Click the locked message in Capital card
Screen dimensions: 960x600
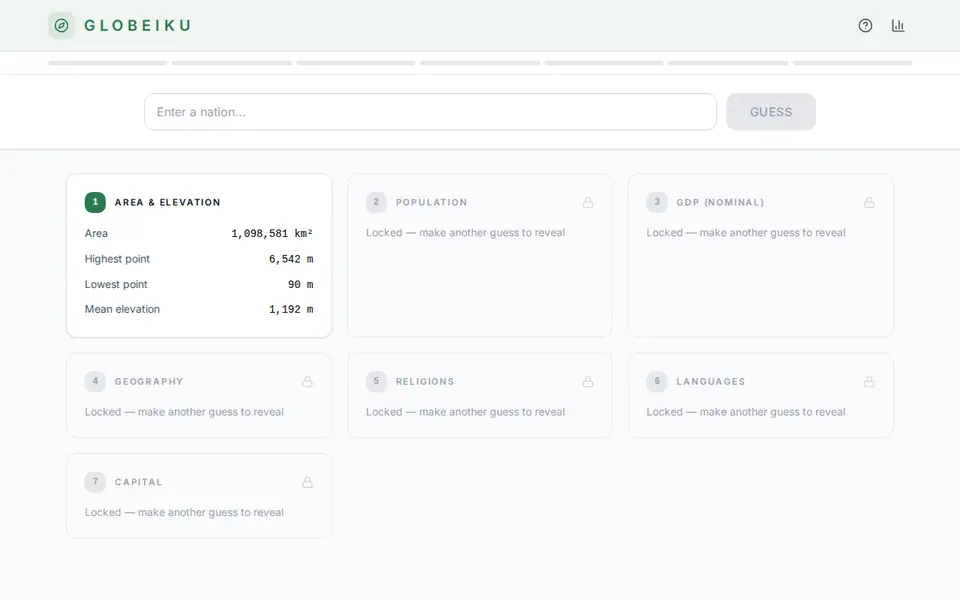point(184,512)
